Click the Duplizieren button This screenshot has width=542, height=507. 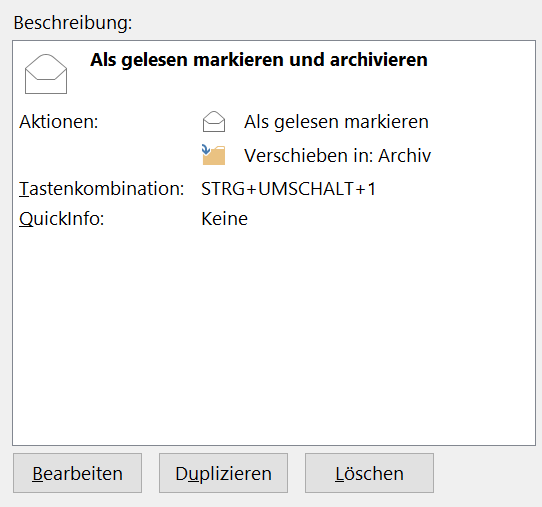tap(223, 473)
